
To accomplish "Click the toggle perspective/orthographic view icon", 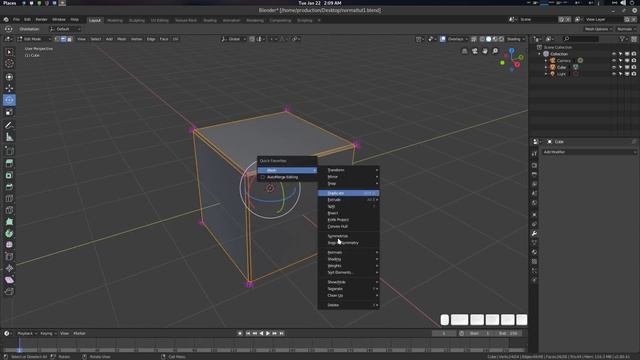I will tap(464, 51).
